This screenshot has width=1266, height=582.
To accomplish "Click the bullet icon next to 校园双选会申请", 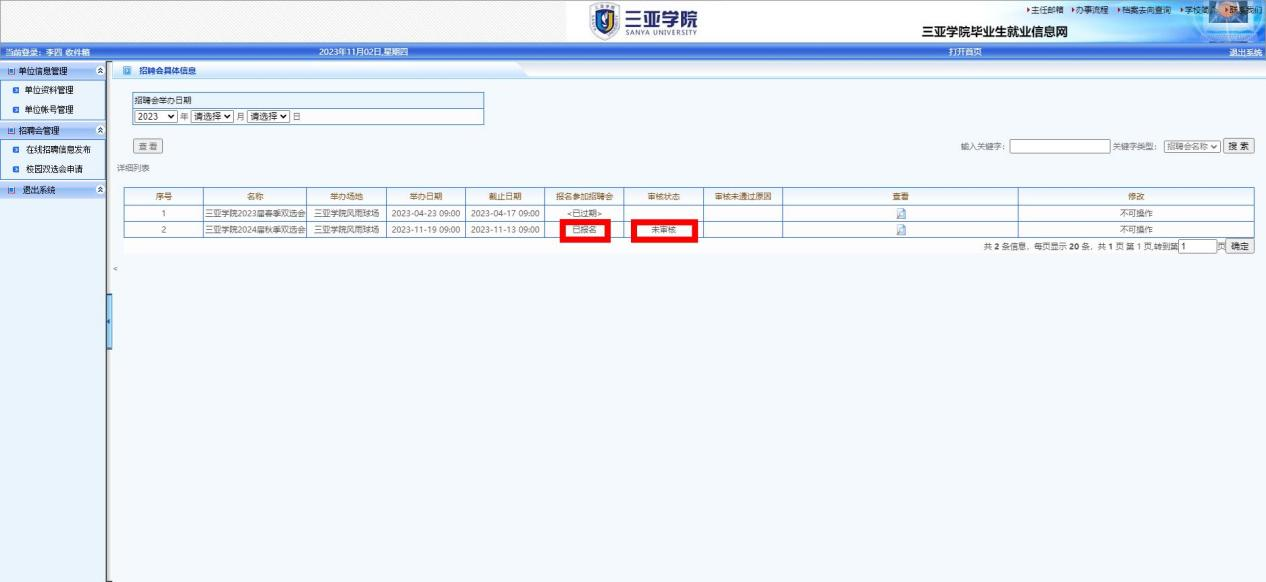I will pos(15,168).
